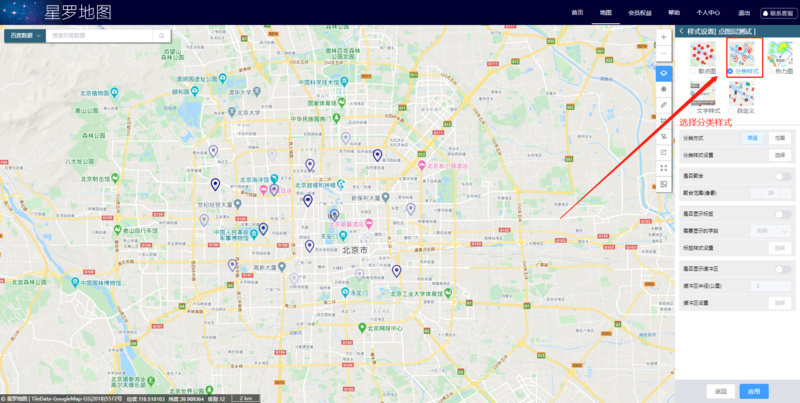Image resolution: width=800 pixels, height=403 pixels.
Task: Click the 新保利大厦 POI icon
Action: click(x=386, y=197)
